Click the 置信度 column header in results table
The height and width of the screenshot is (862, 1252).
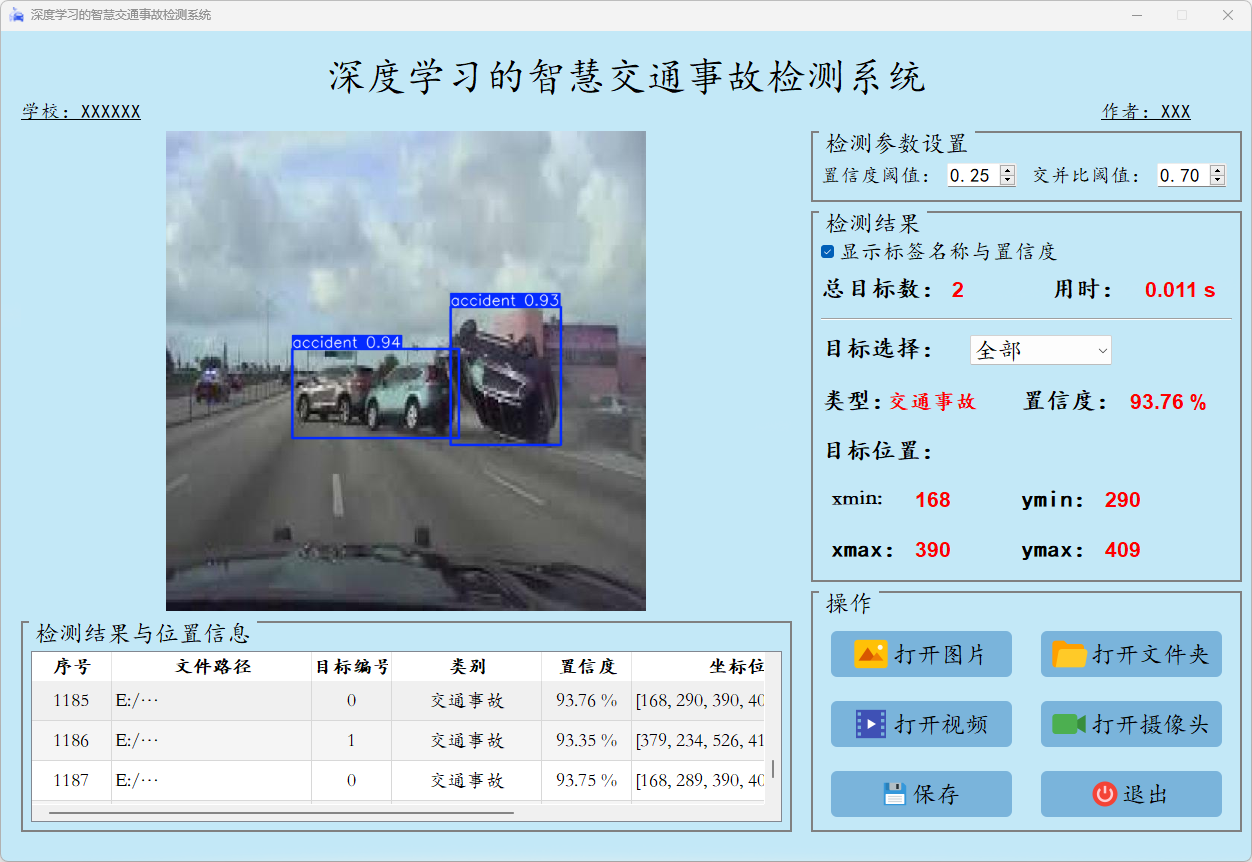tap(587, 666)
